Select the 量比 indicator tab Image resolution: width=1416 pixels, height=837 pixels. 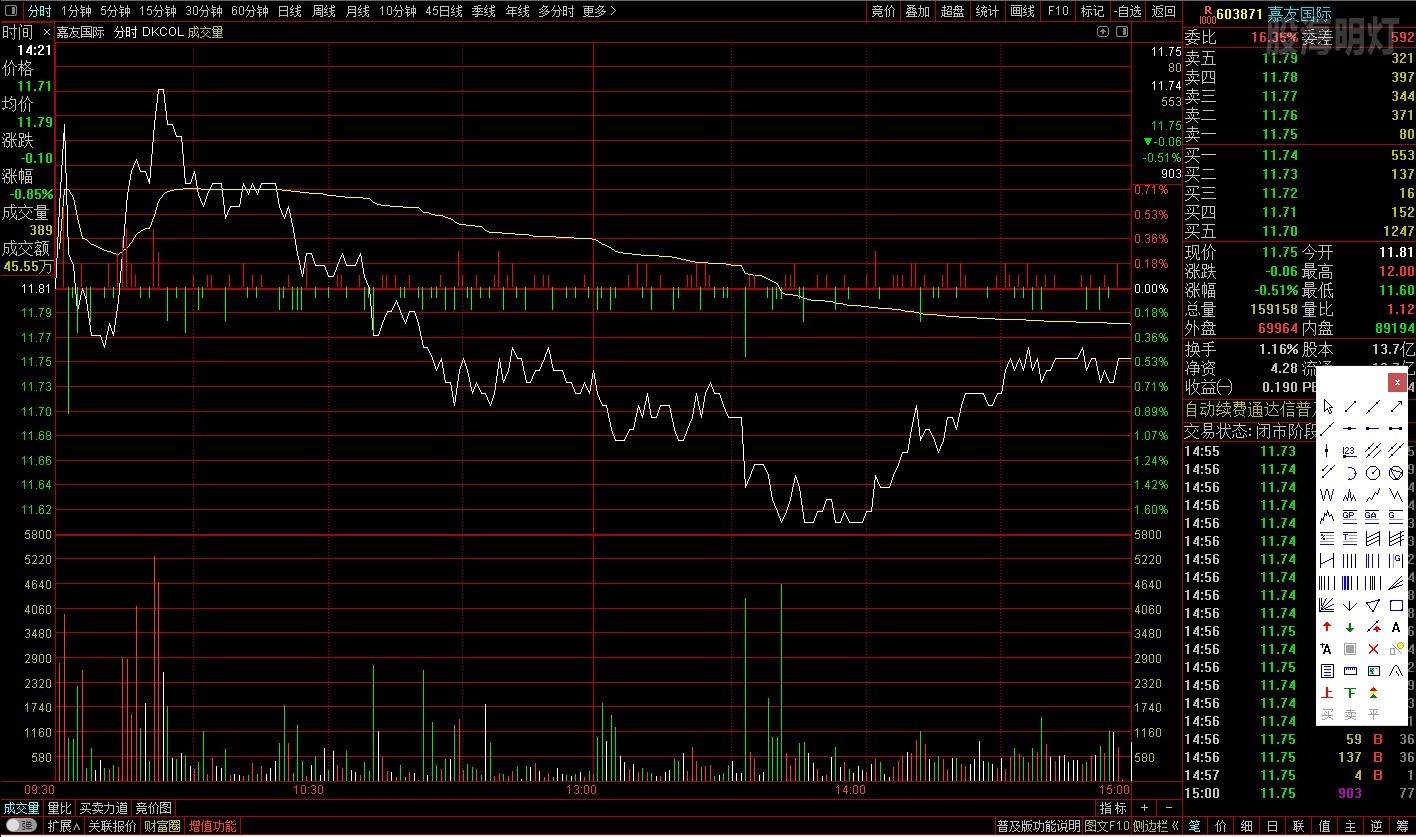pyautogui.click(x=59, y=808)
